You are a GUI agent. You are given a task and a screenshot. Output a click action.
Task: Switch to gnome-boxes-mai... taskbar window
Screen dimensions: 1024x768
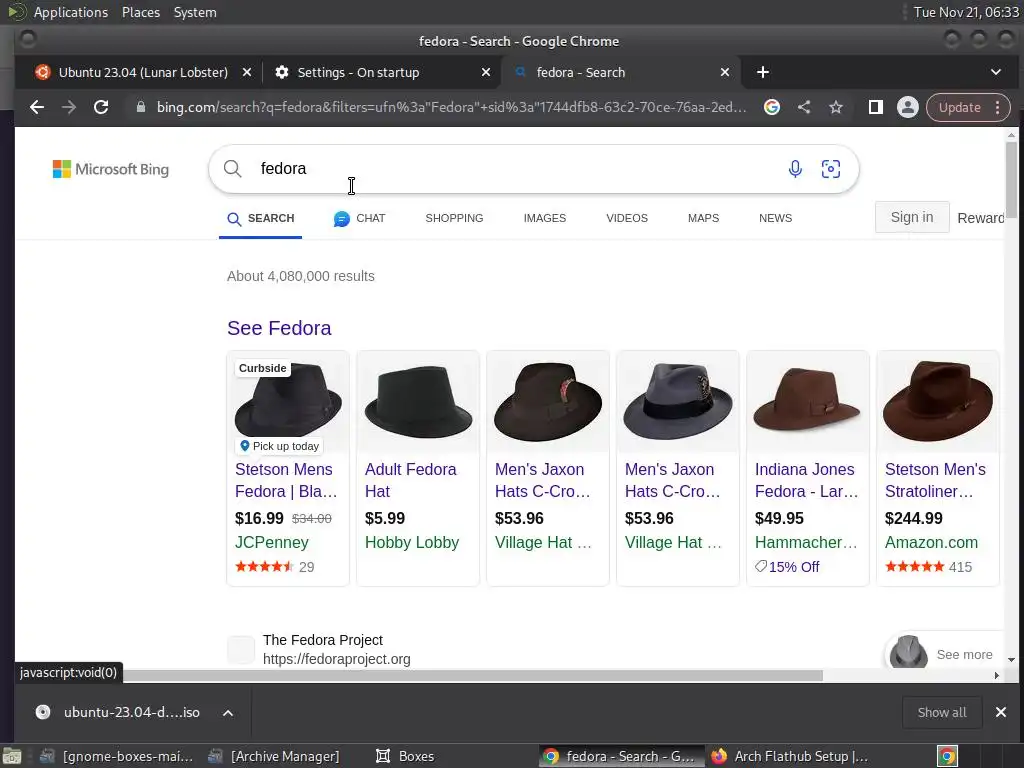[118, 756]
